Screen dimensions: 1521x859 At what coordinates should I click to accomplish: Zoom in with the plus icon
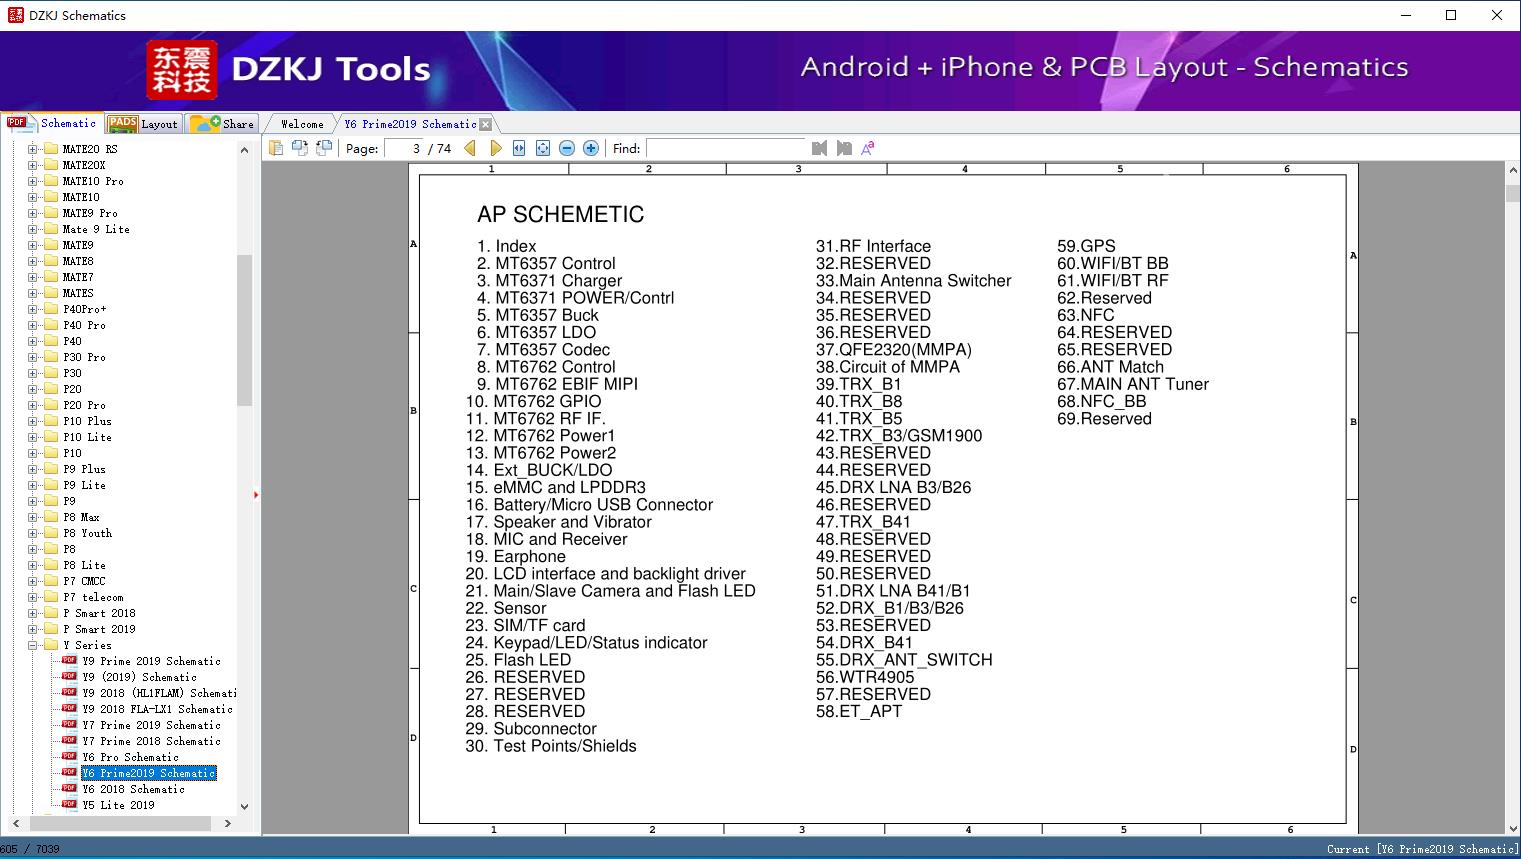[591, 148]
